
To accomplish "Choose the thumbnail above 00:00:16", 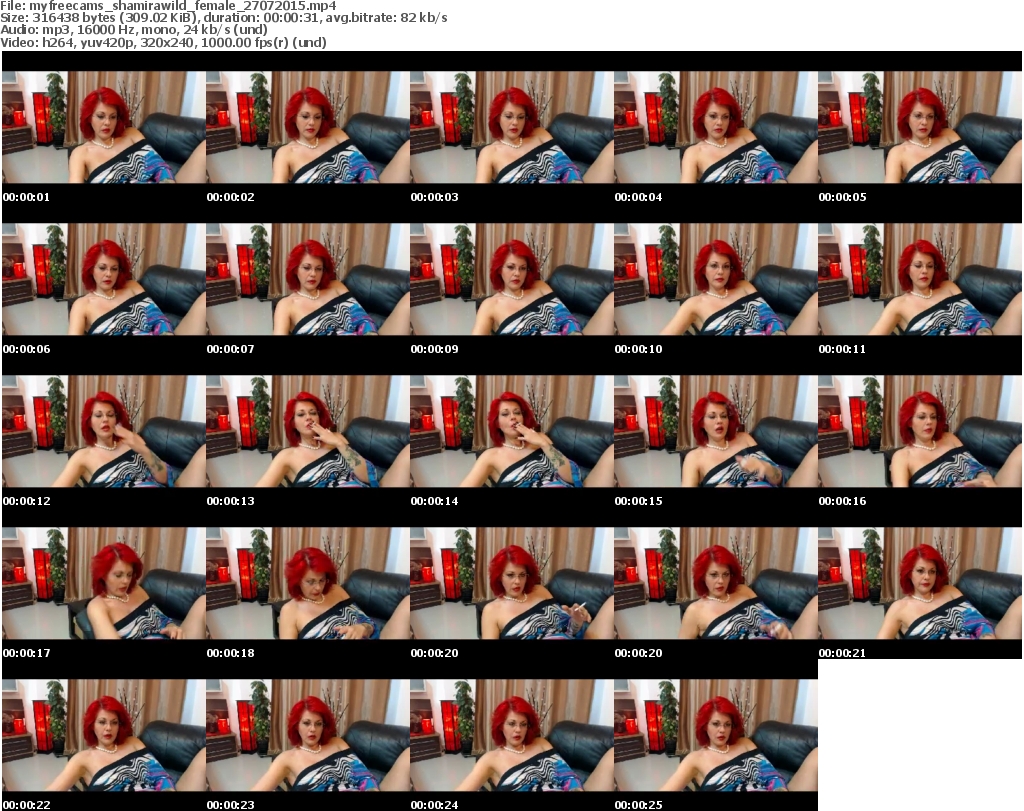I will pos(920,432).
